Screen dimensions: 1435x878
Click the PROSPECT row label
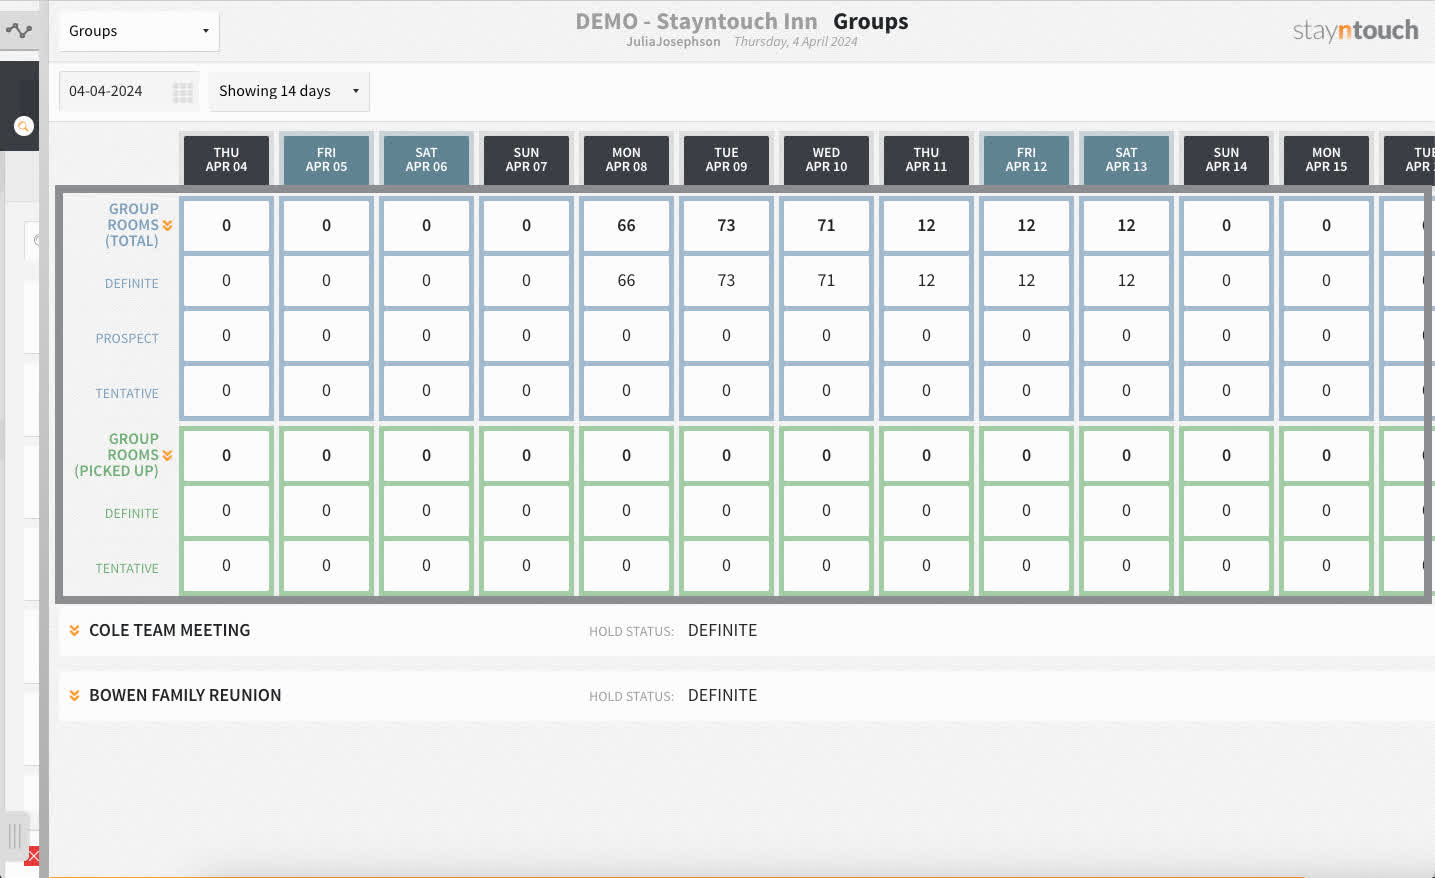127,339
